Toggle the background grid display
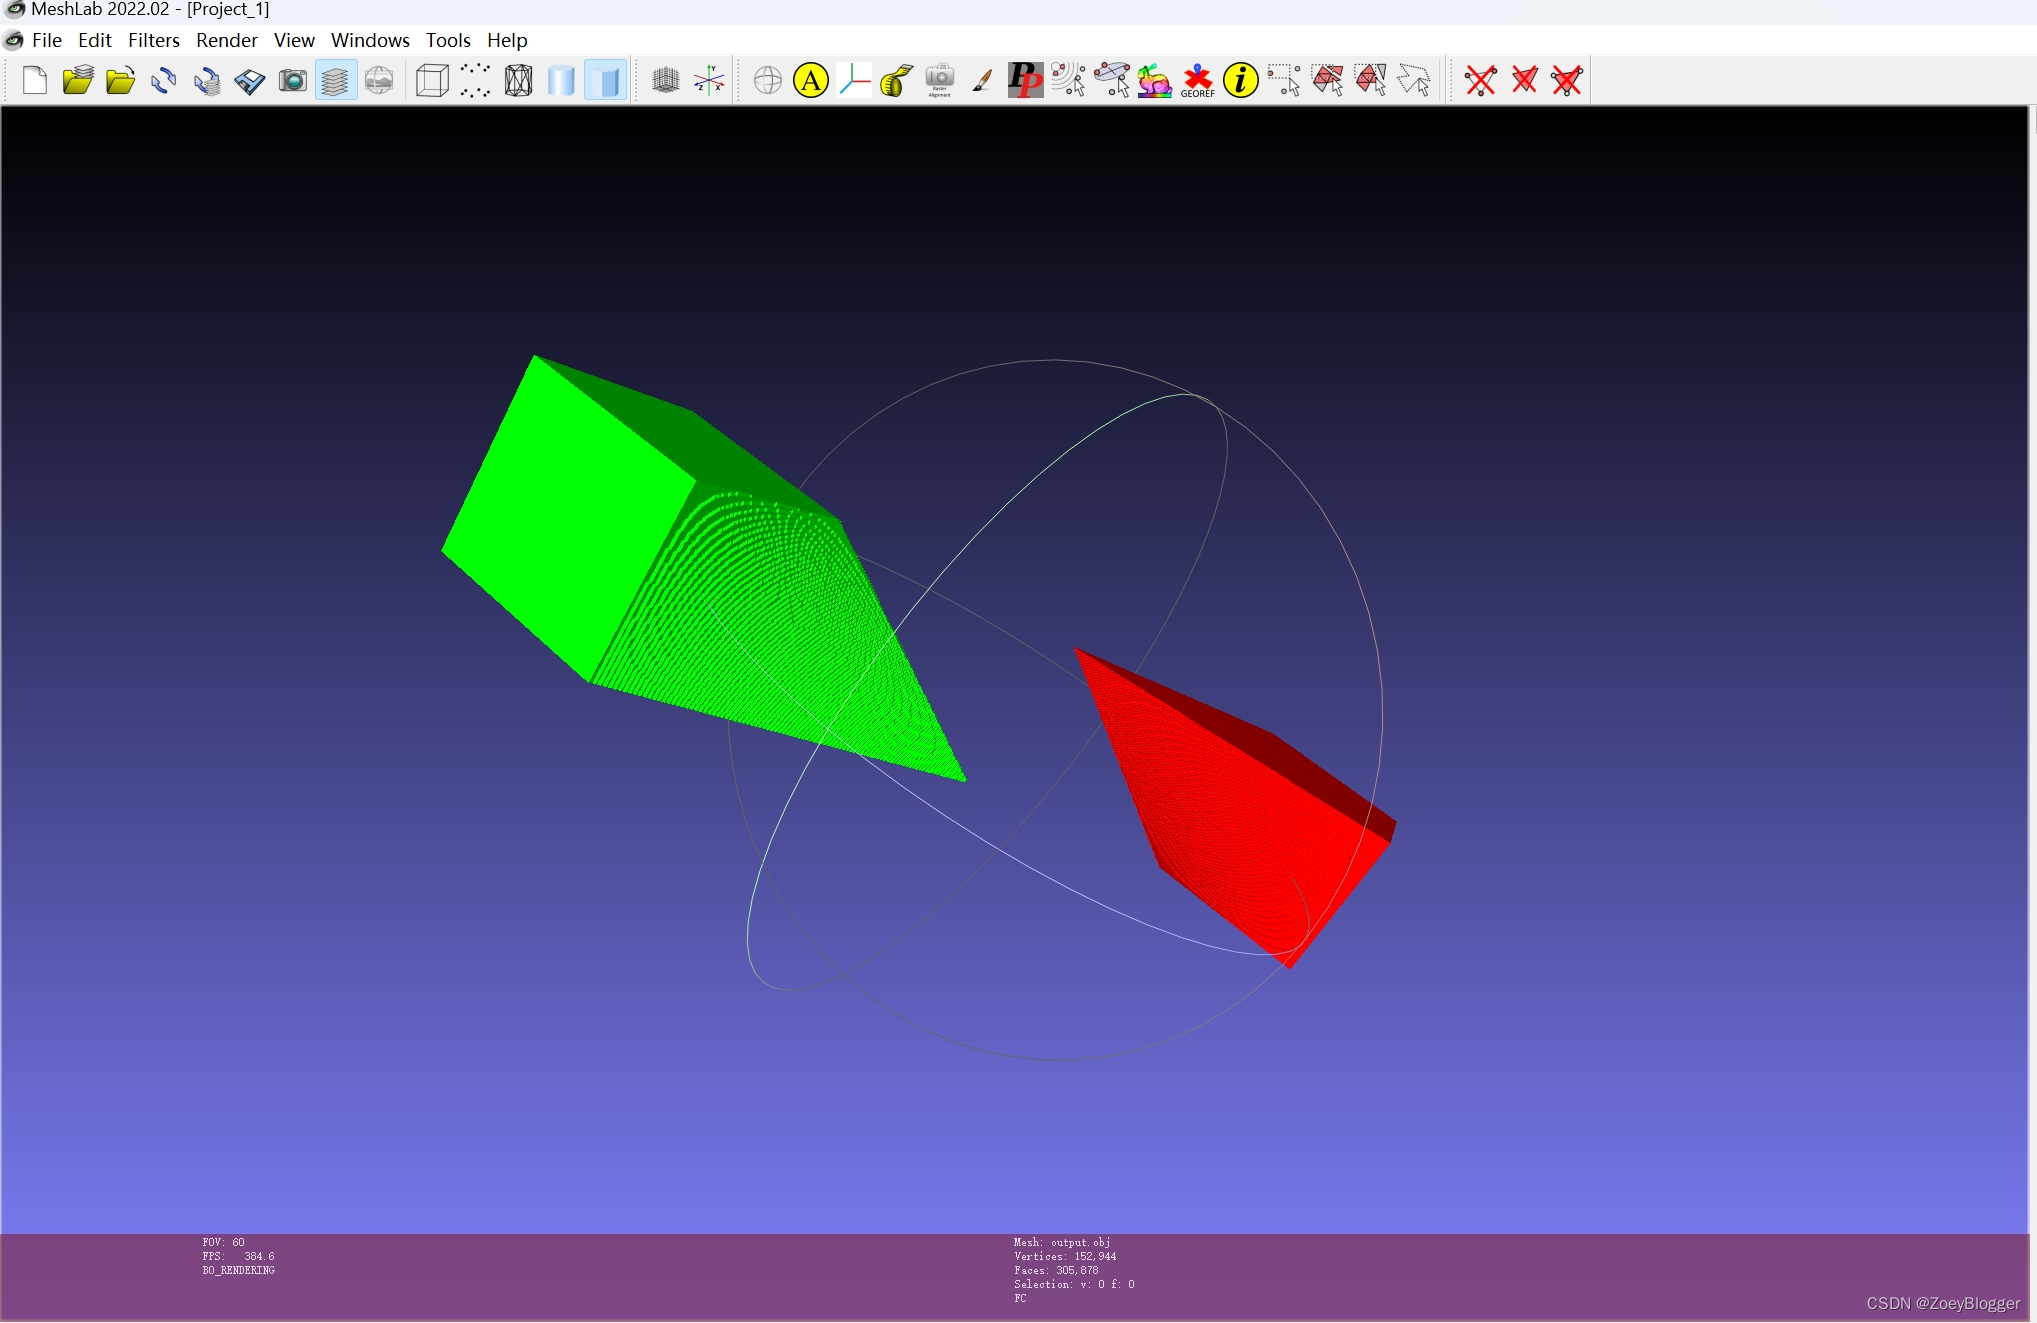The image size is (2037, 1323). 665,80
